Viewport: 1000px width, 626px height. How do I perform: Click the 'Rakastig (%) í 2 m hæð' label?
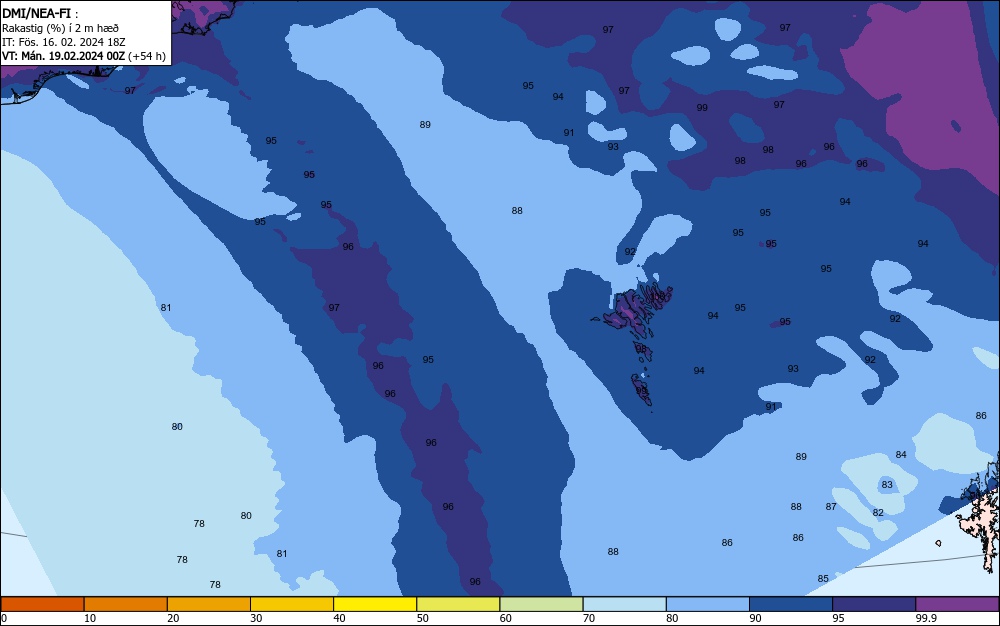click(x=60, y=28)
